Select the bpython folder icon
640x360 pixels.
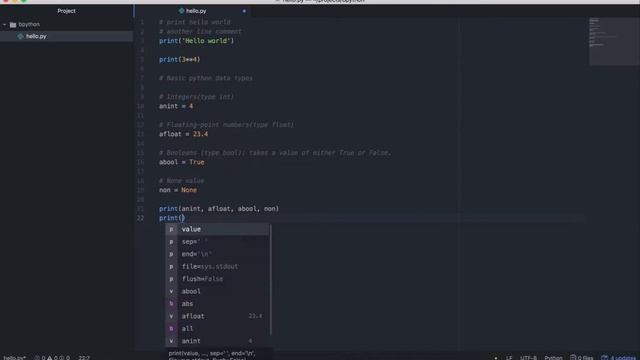(13, 25)
